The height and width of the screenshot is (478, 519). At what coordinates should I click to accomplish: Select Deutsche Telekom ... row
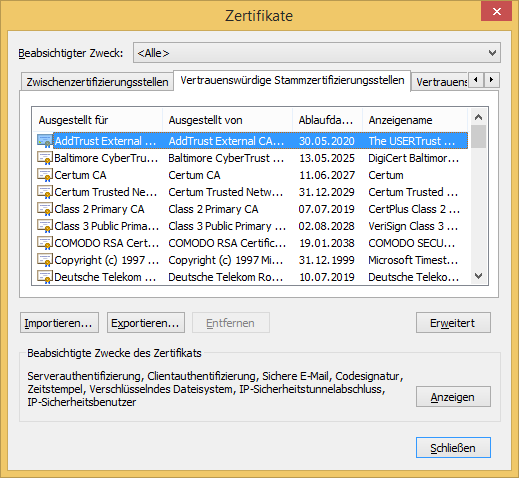click(x=252, y=277)
